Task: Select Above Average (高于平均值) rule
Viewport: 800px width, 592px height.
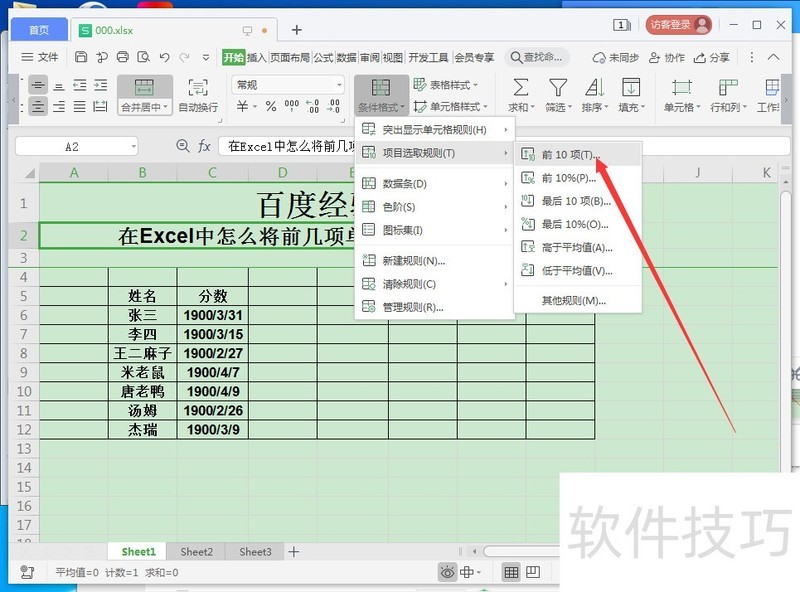Action: click(x=578, y=248)
